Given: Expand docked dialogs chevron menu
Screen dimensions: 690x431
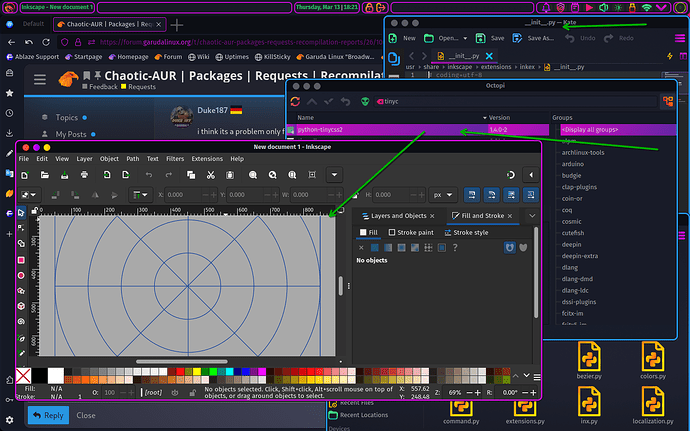Looking at the screenshot, I should (532, 216).
